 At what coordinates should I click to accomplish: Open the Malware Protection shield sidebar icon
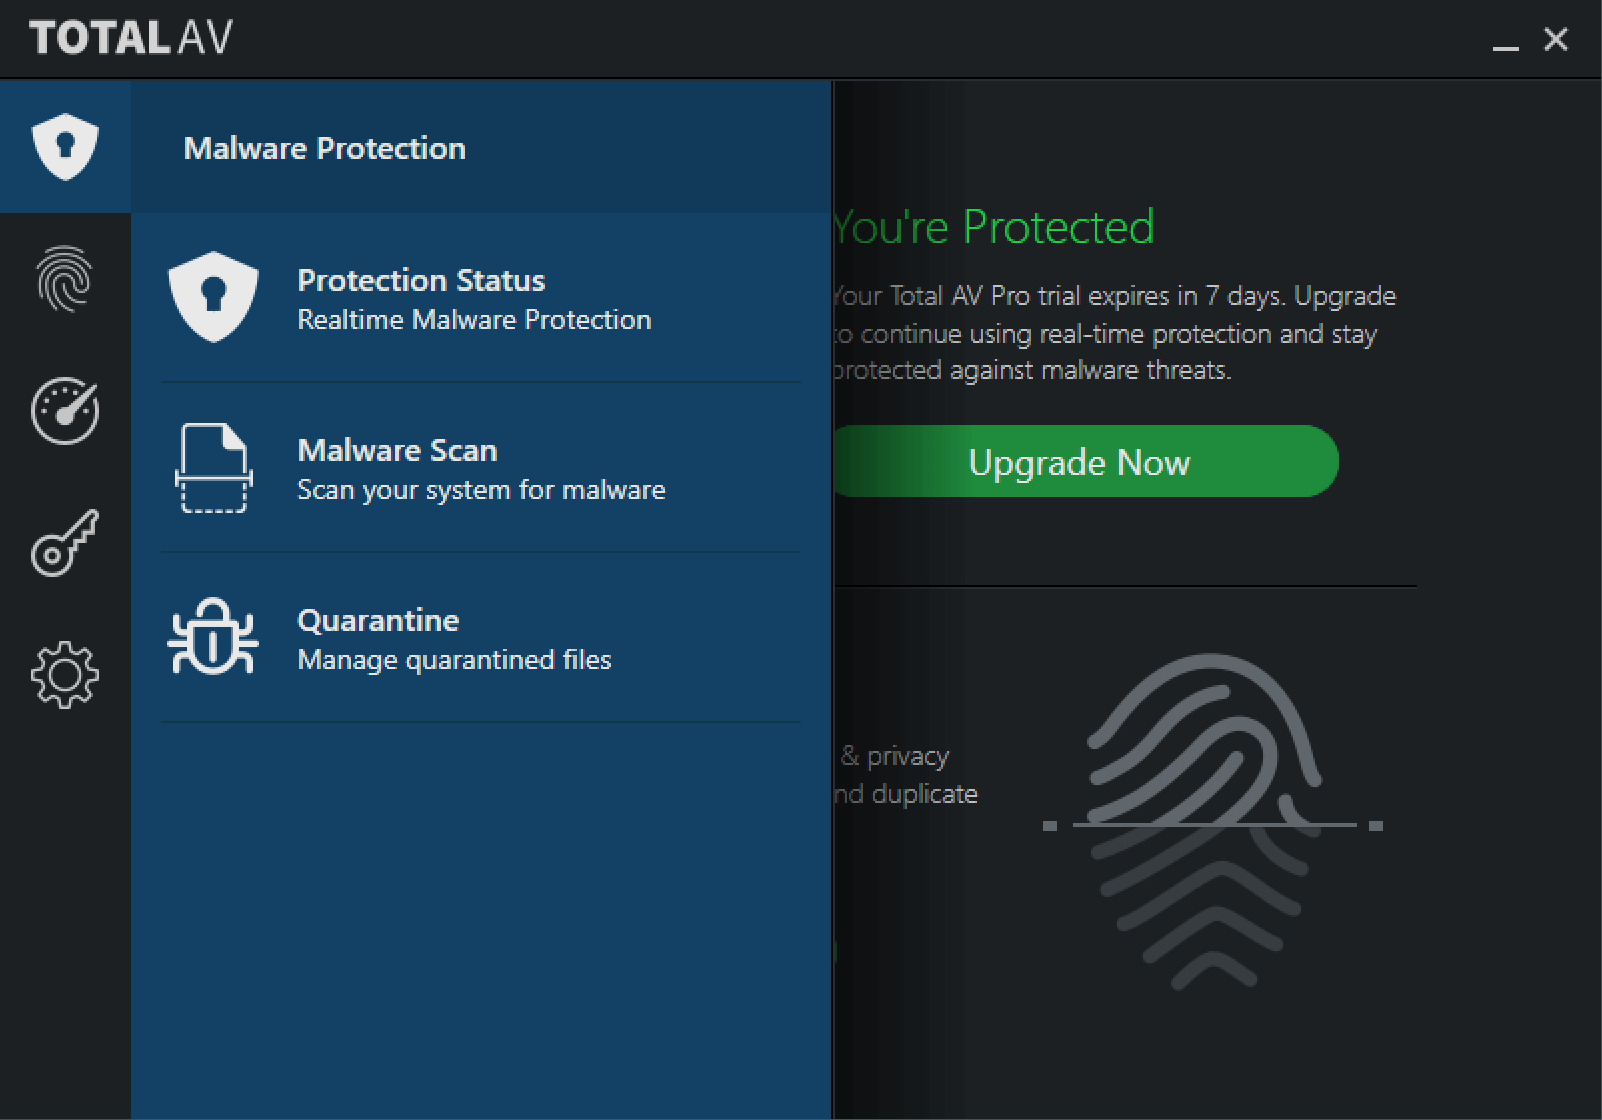[65, 147]
